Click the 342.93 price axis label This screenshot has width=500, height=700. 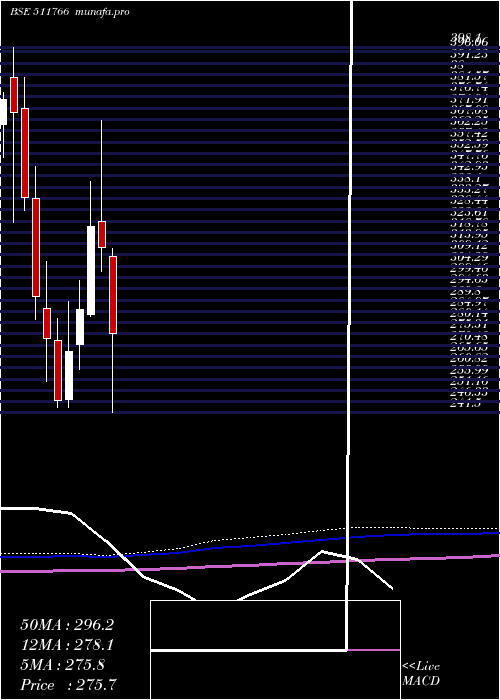click(x=469, y=167)
